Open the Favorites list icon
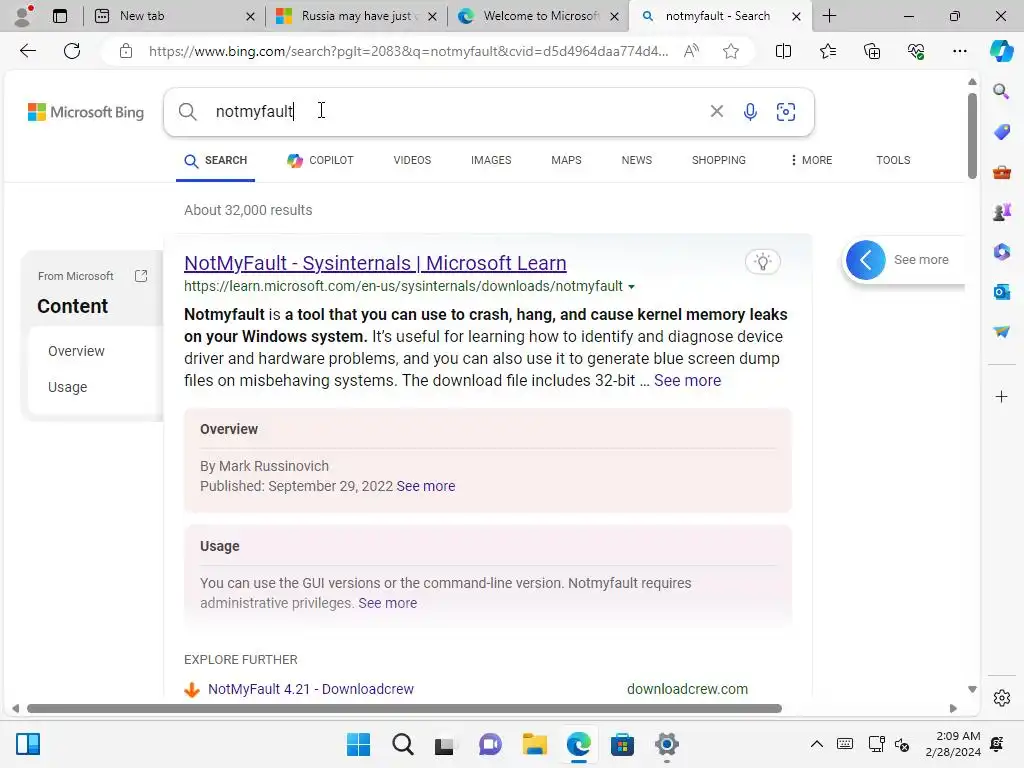 click(x=827, y=51)
